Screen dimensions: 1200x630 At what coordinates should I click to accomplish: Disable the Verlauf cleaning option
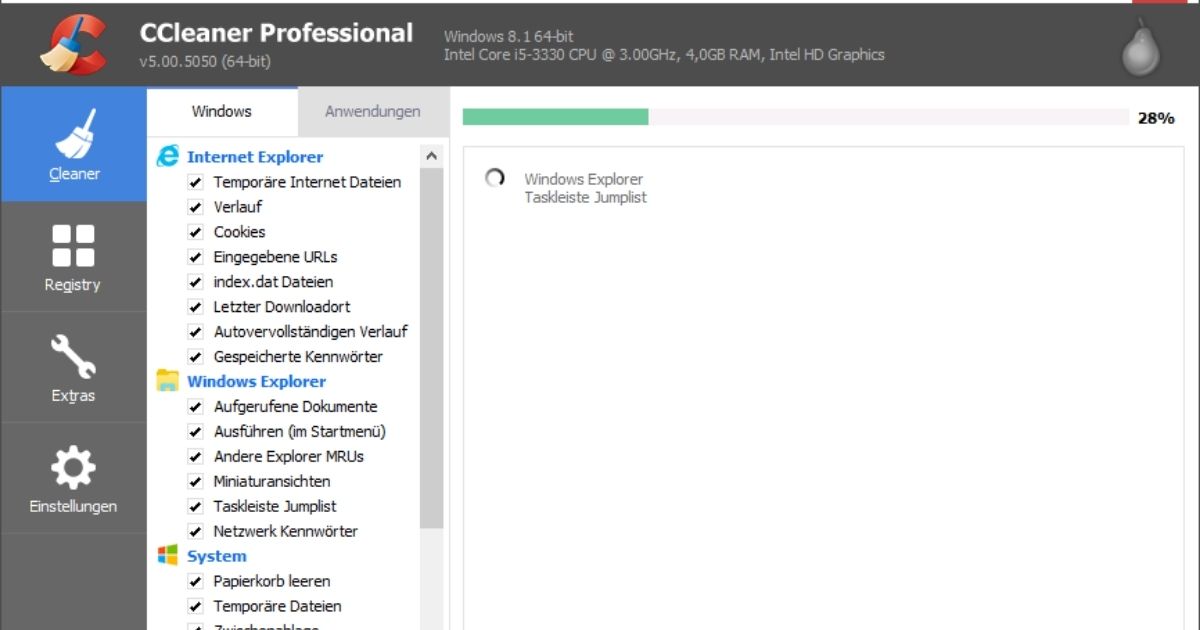click(x=196, y=206)
